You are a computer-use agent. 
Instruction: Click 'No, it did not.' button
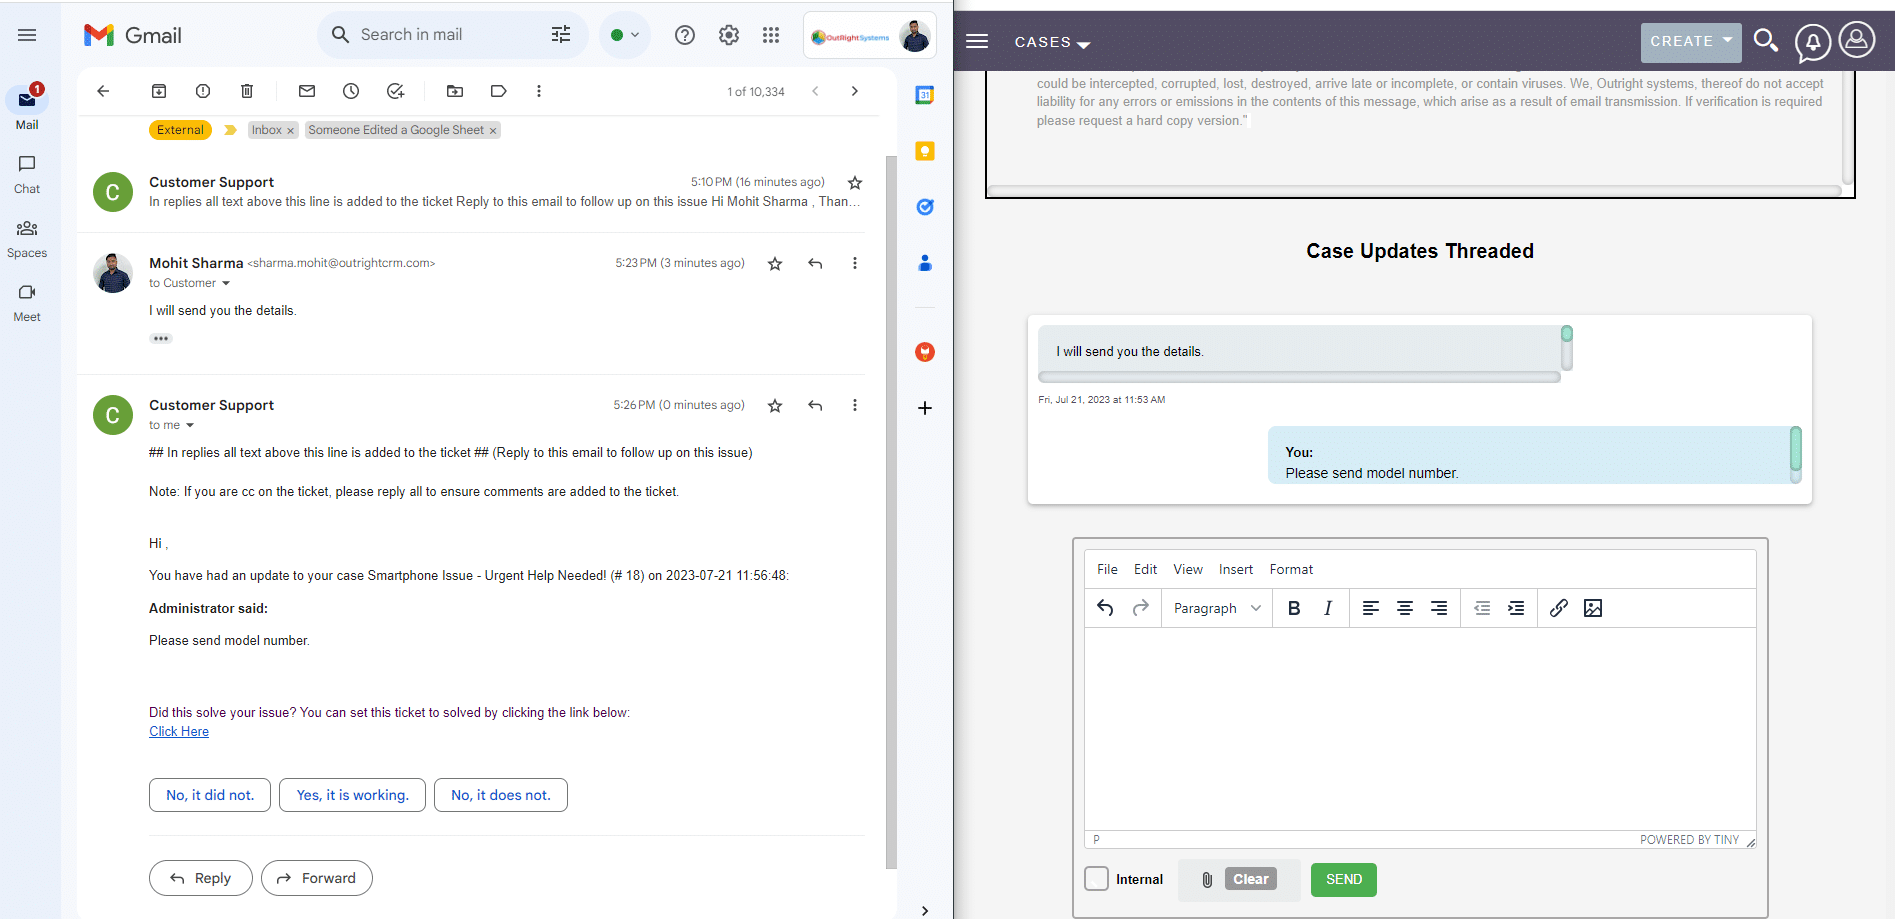click(210, 795)
